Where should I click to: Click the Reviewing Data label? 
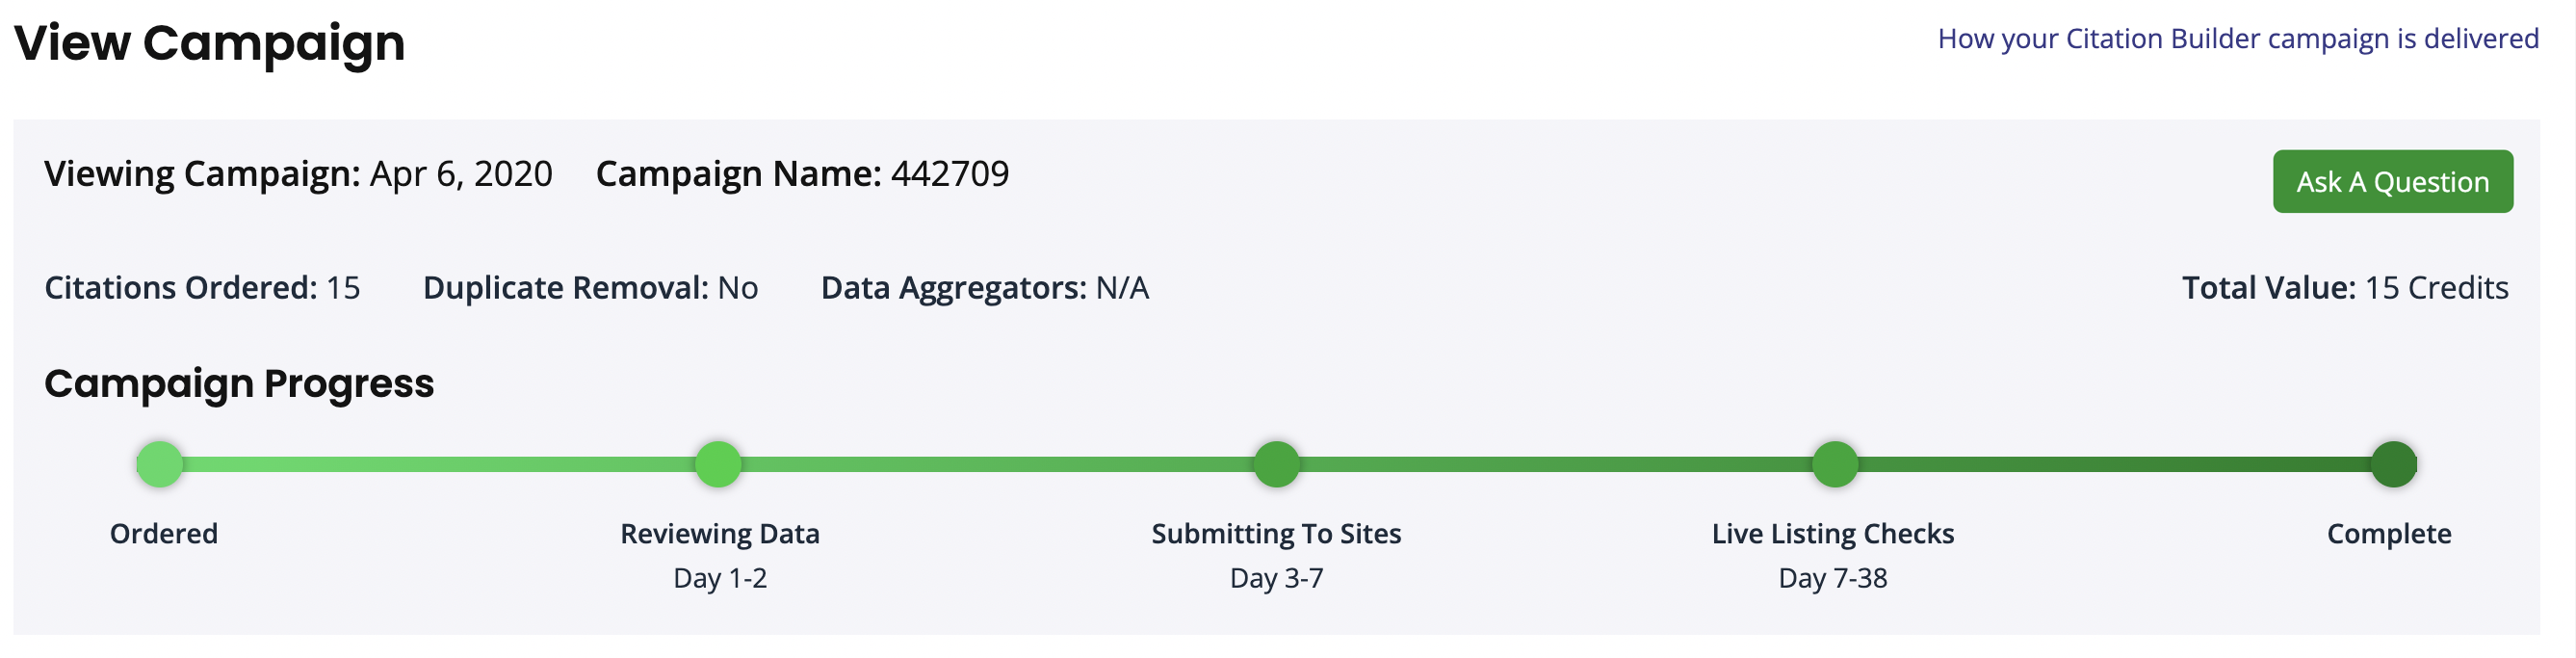720,534
